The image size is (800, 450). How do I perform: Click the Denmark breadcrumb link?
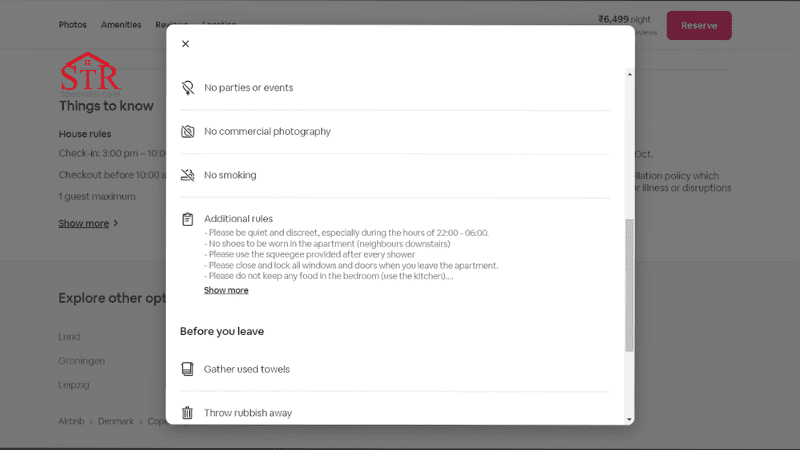[x=115, y=422]
